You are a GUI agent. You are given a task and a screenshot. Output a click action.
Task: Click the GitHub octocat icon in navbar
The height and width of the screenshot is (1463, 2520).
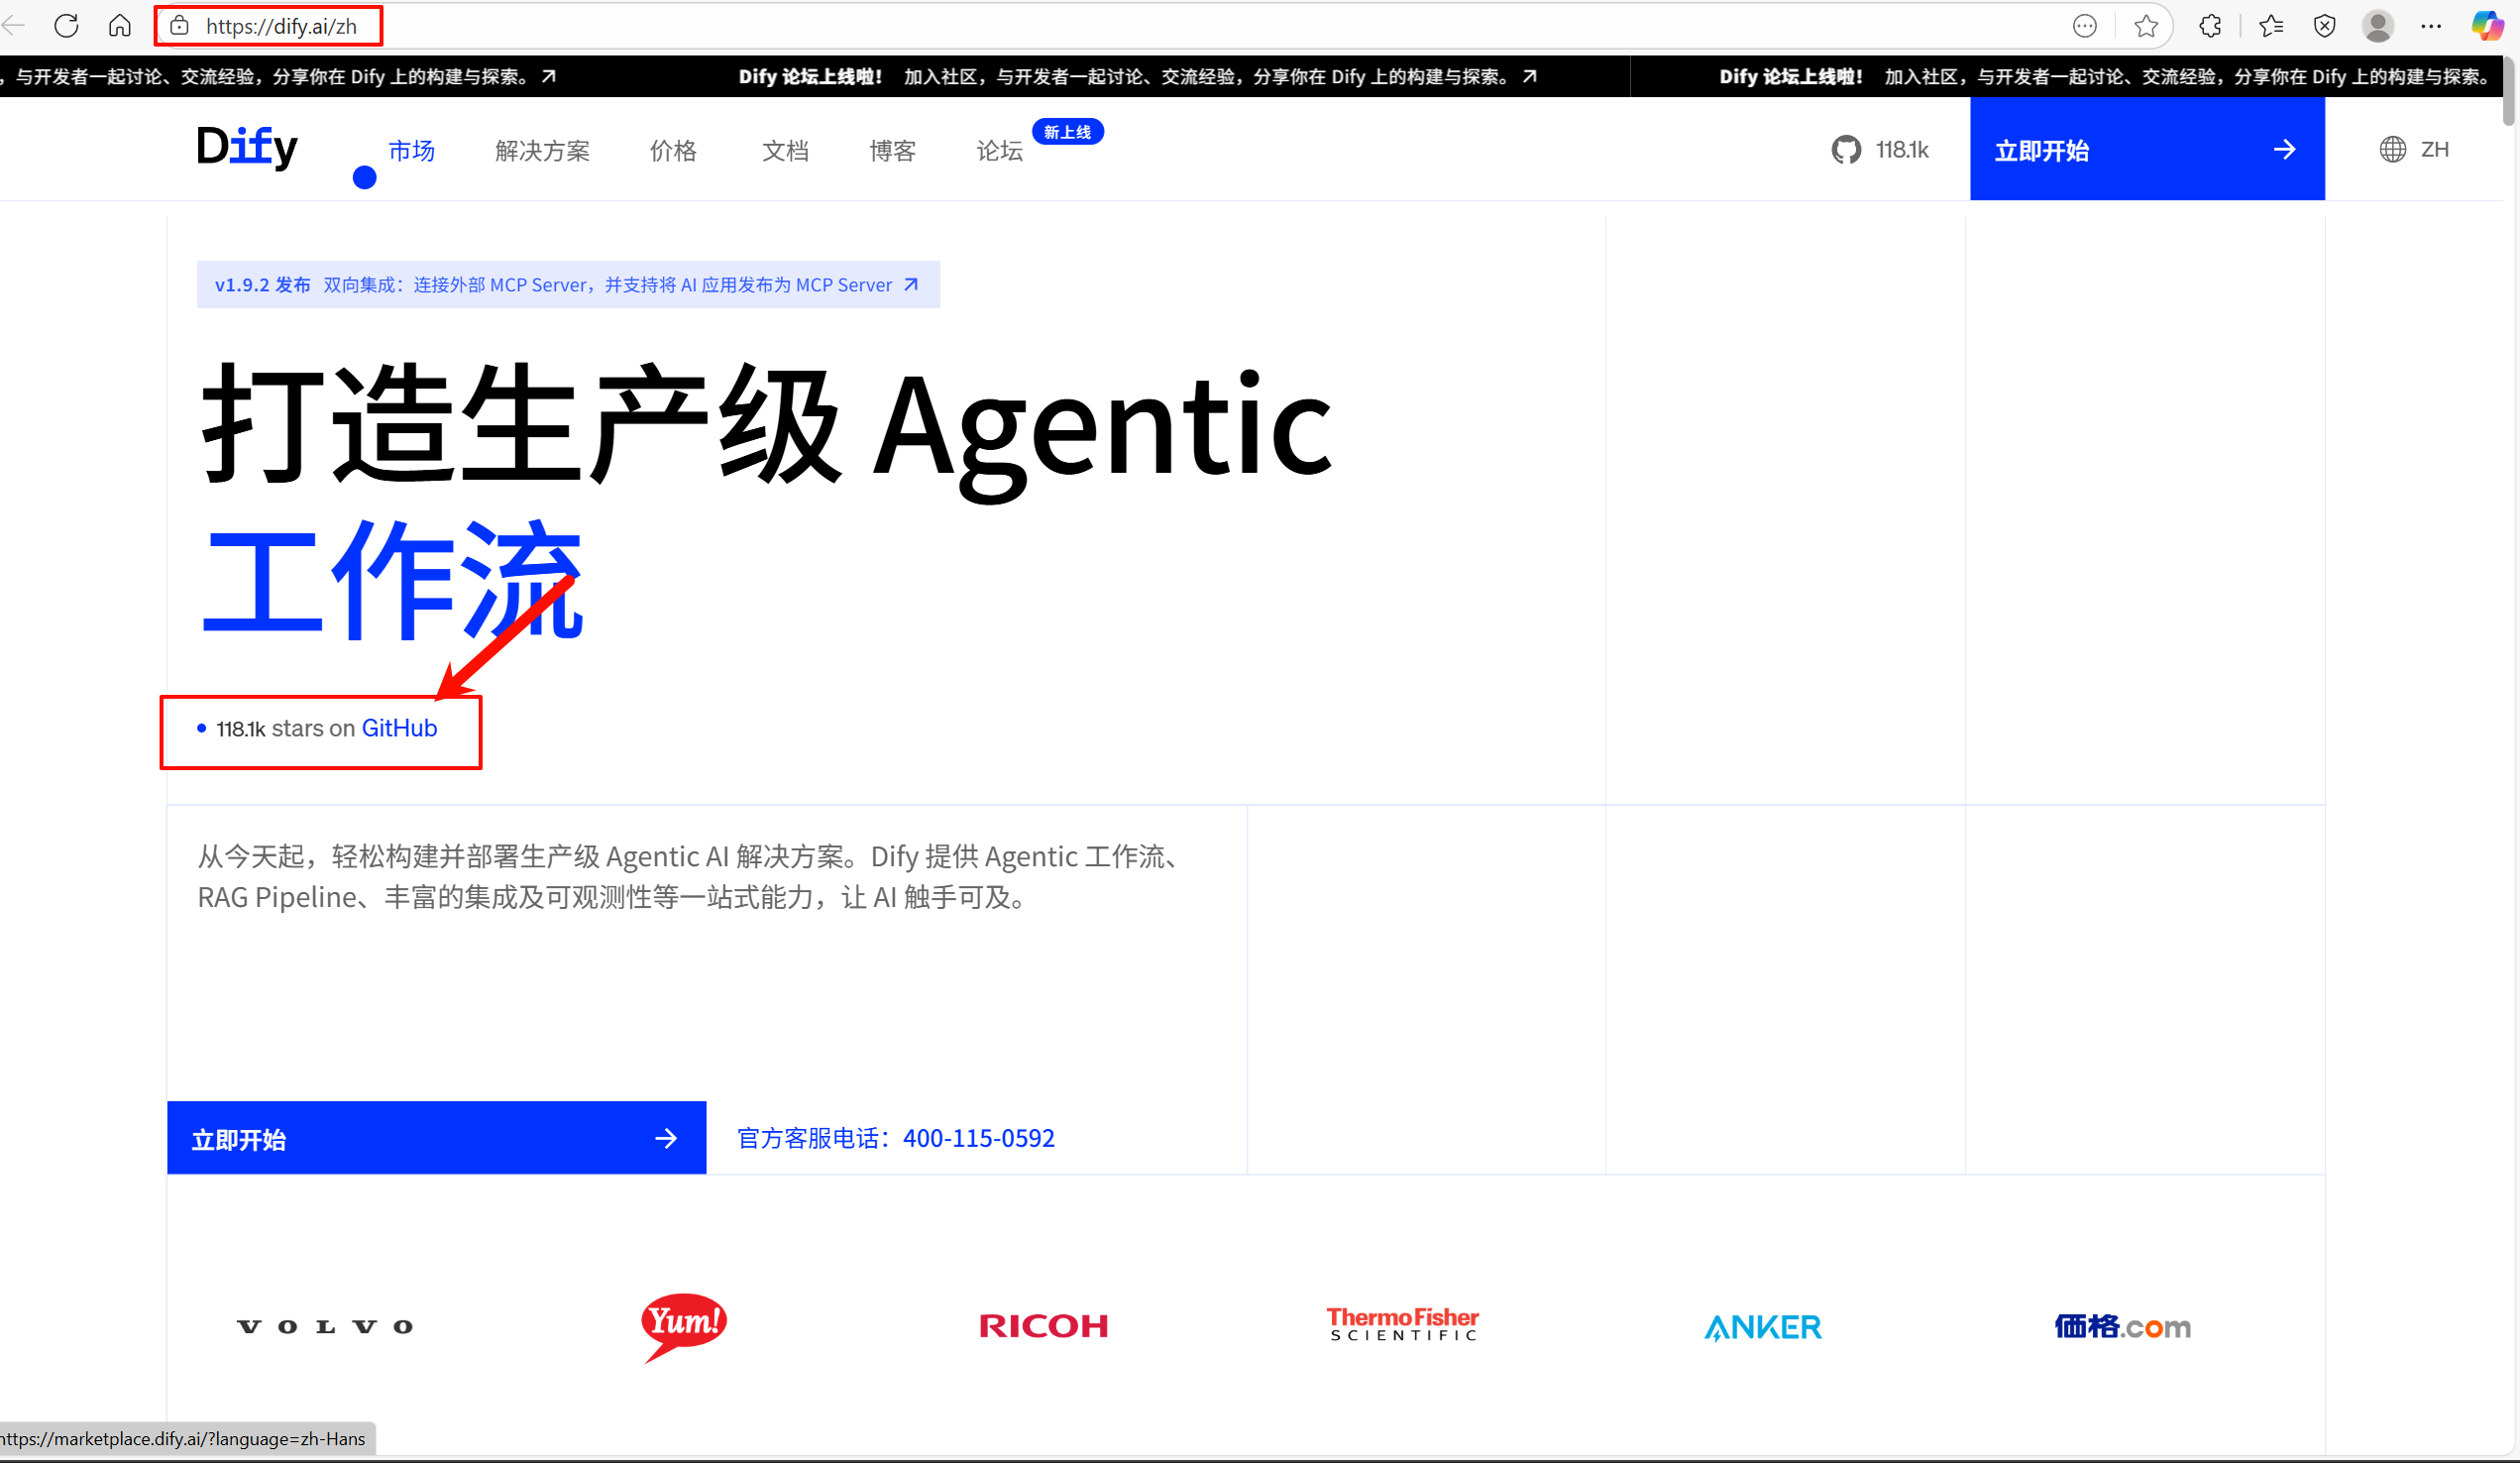1846,150
